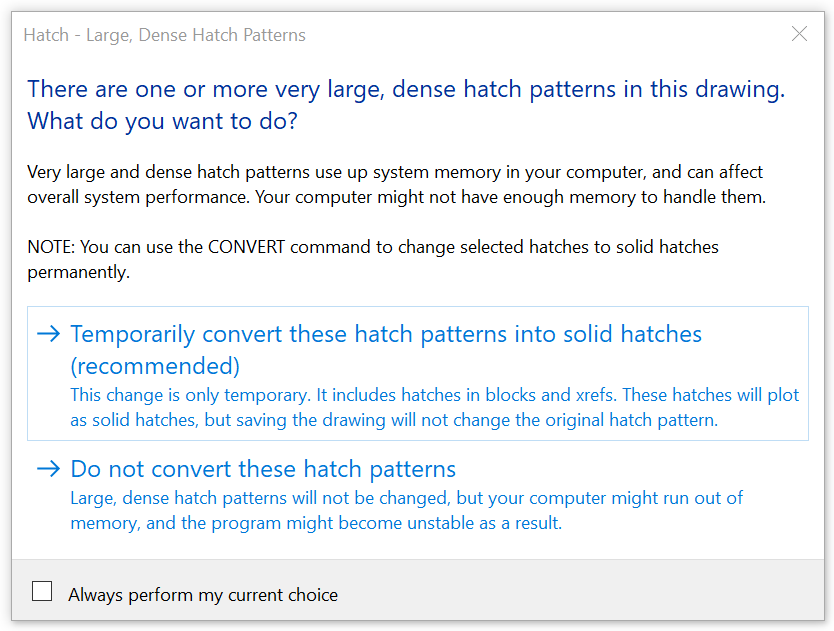This screenshot has width=834, height=631.
Task: Click the empty title bar area left of close button
Action: click(550, 35)
